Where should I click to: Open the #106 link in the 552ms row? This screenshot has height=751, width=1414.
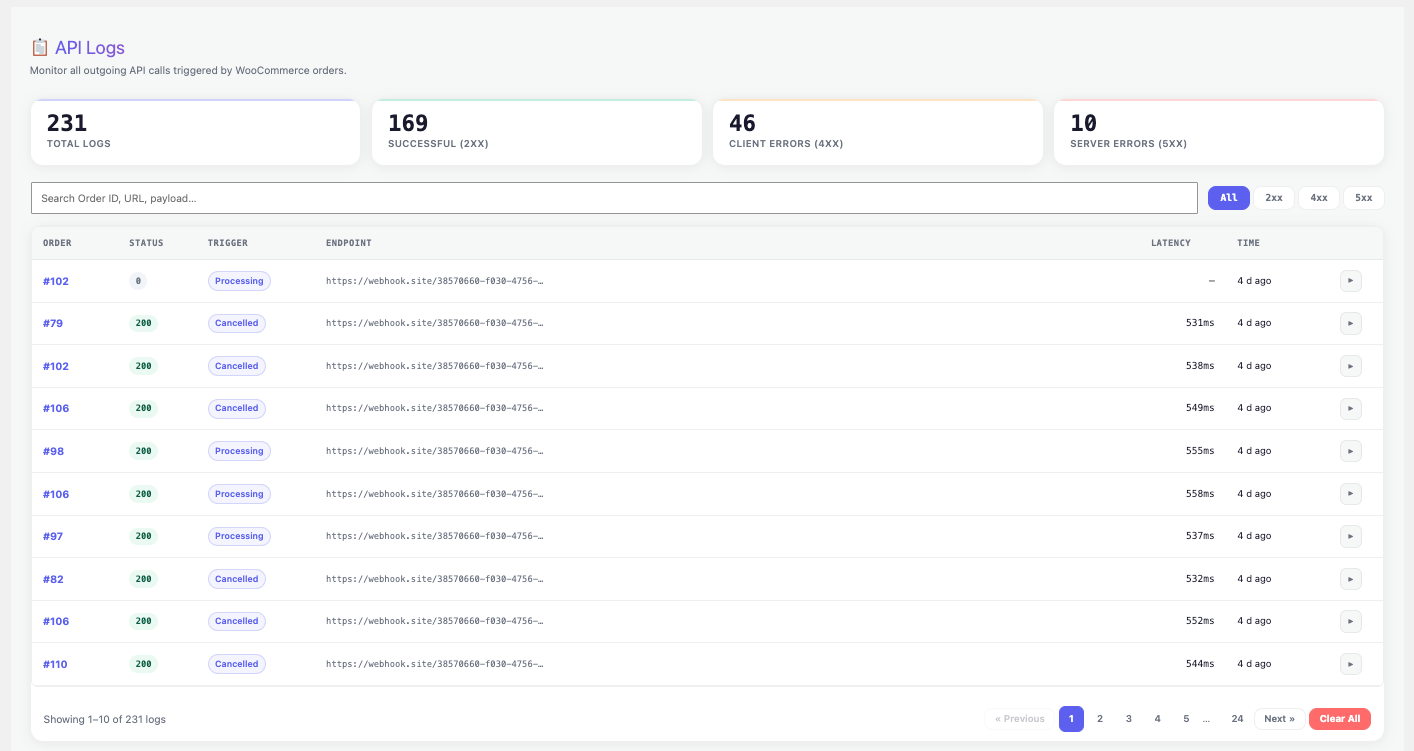click(56, 621)
